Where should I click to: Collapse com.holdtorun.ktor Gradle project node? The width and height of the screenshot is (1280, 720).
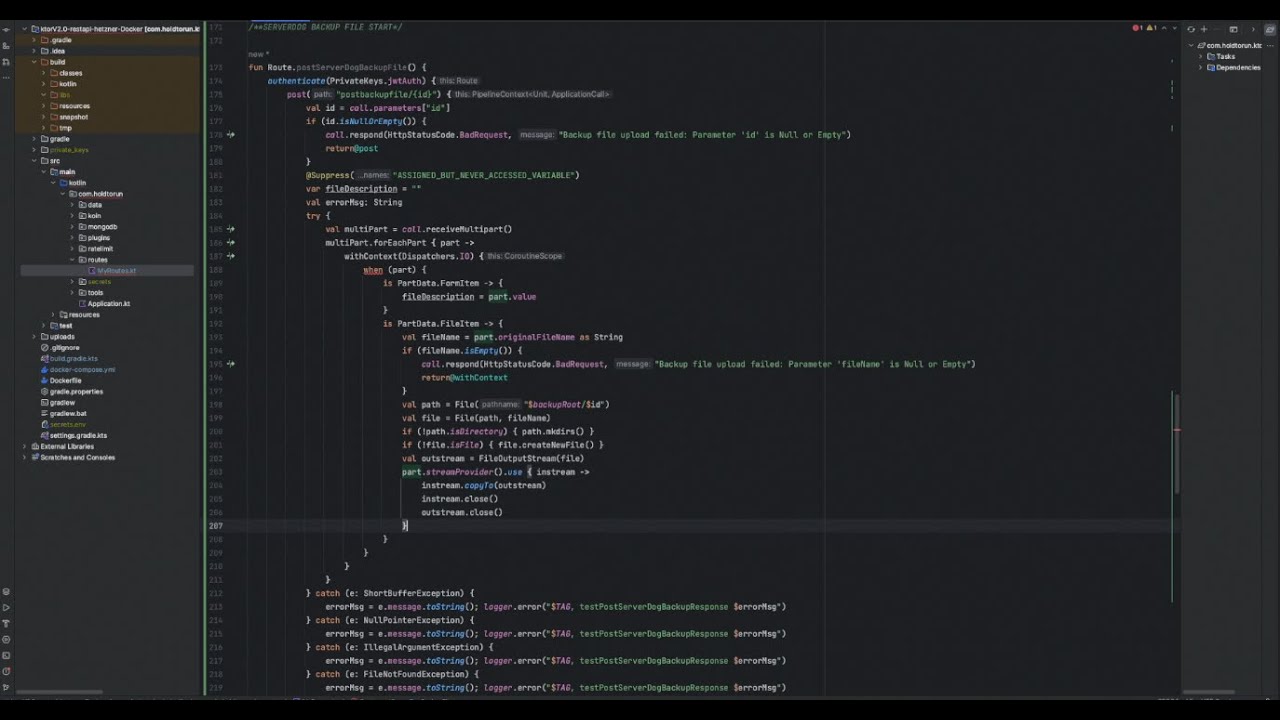click(x=1191, y=45)
